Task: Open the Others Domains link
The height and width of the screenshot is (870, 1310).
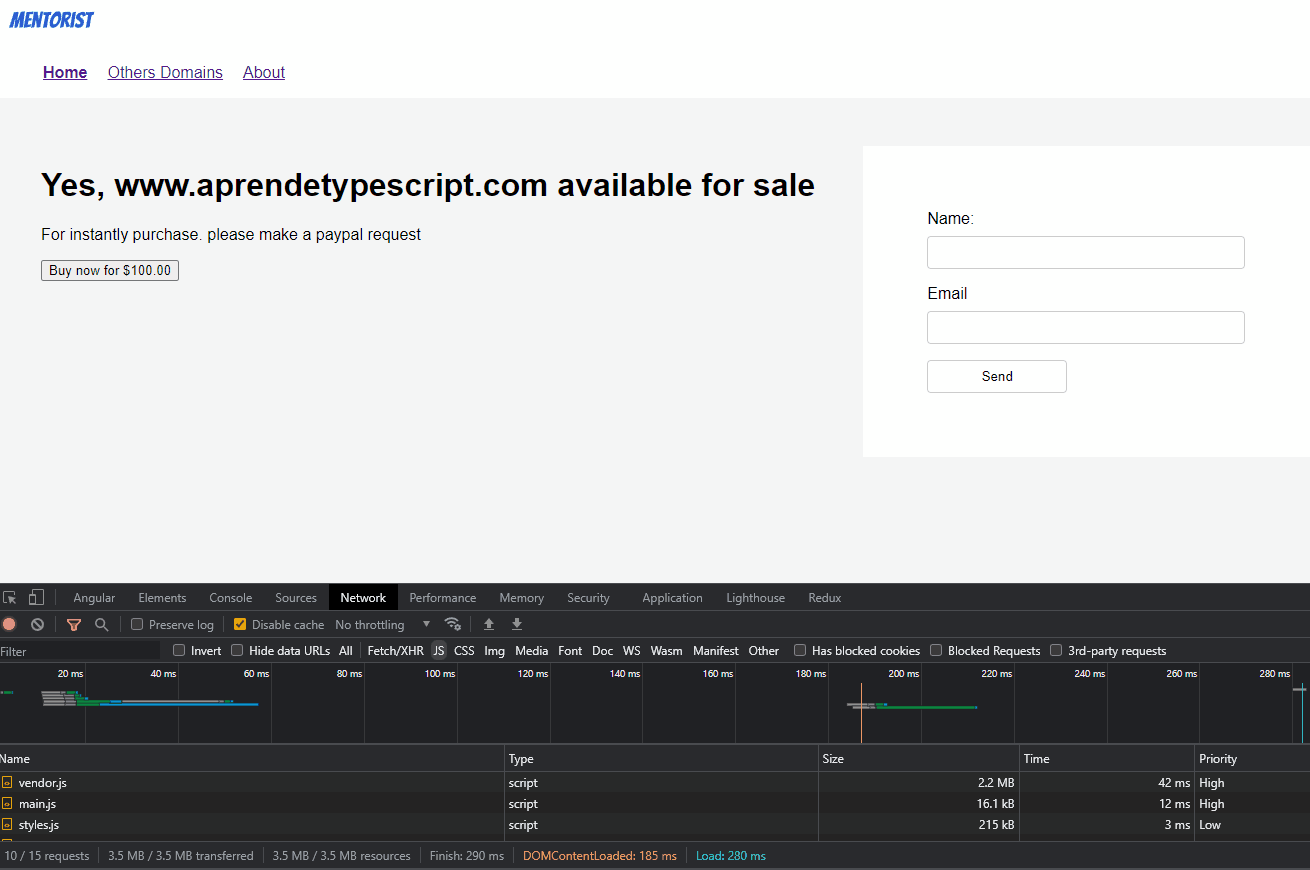Action: 165,72
